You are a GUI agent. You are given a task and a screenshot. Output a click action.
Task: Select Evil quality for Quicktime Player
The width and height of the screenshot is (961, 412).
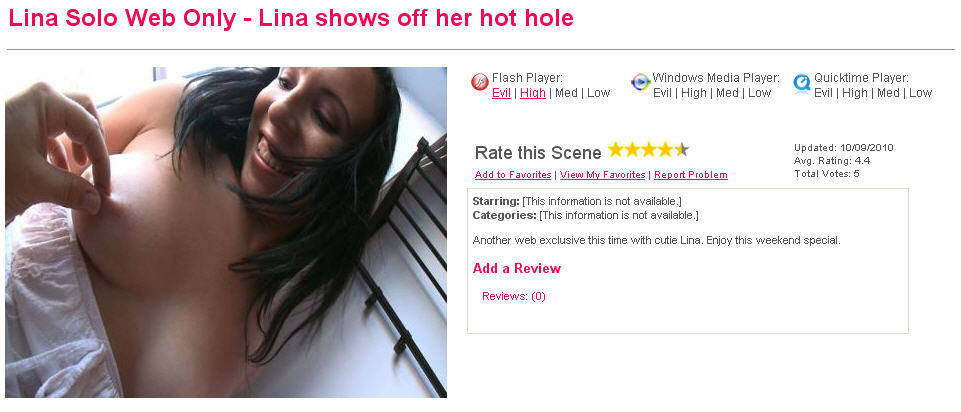824,93
